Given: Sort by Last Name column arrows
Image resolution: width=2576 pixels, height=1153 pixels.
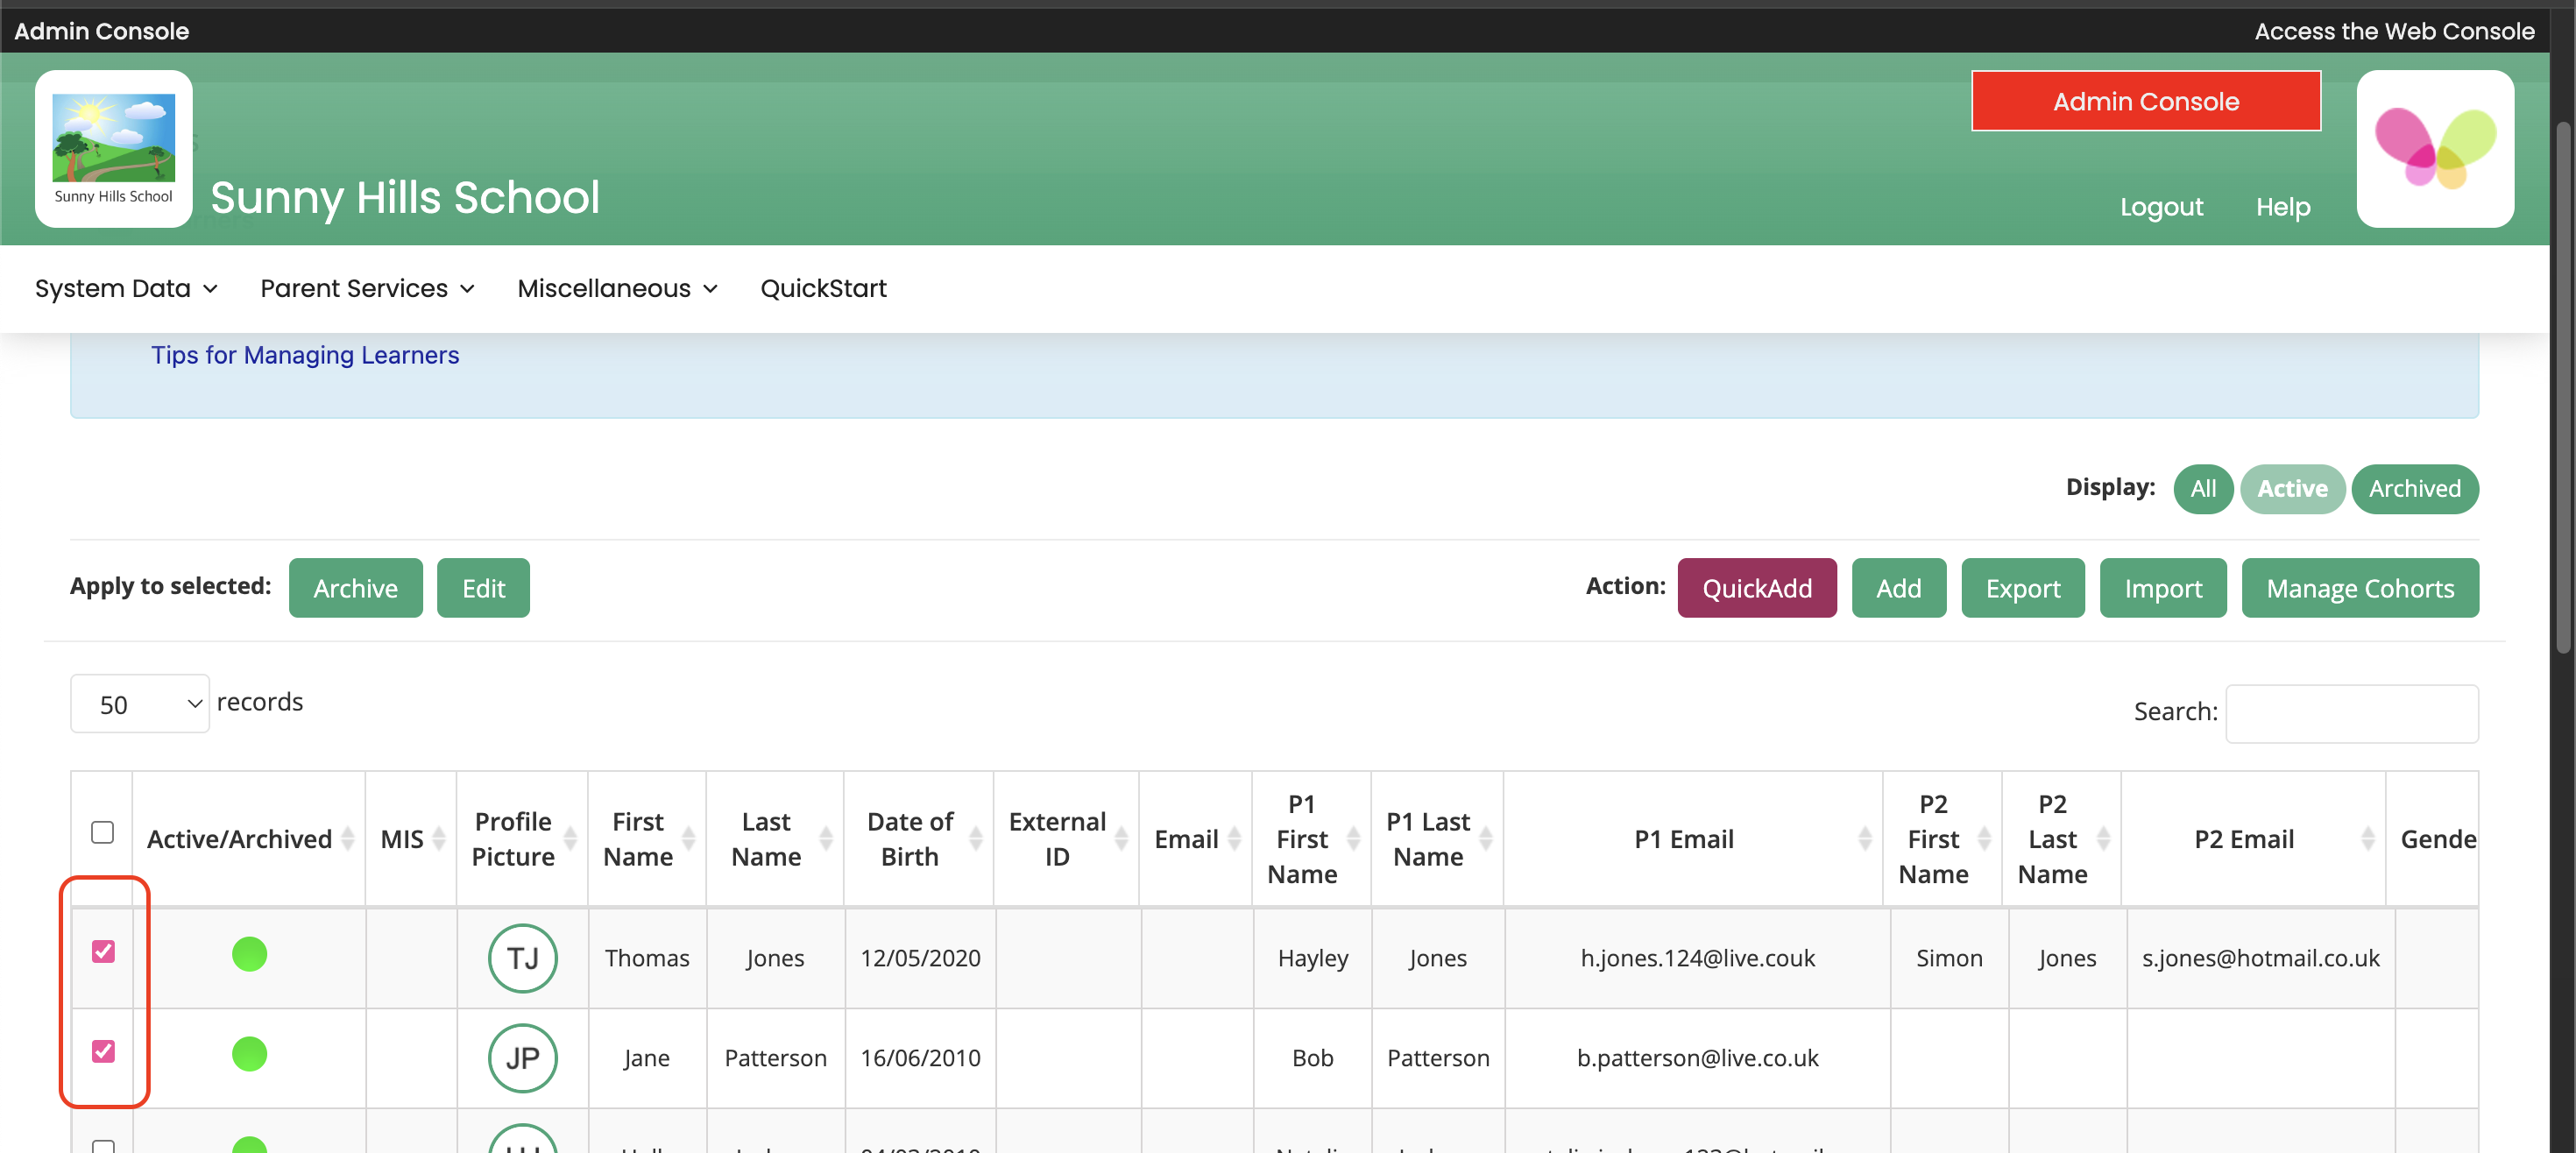Looking at the screenshot, I should tap(826, 838).
